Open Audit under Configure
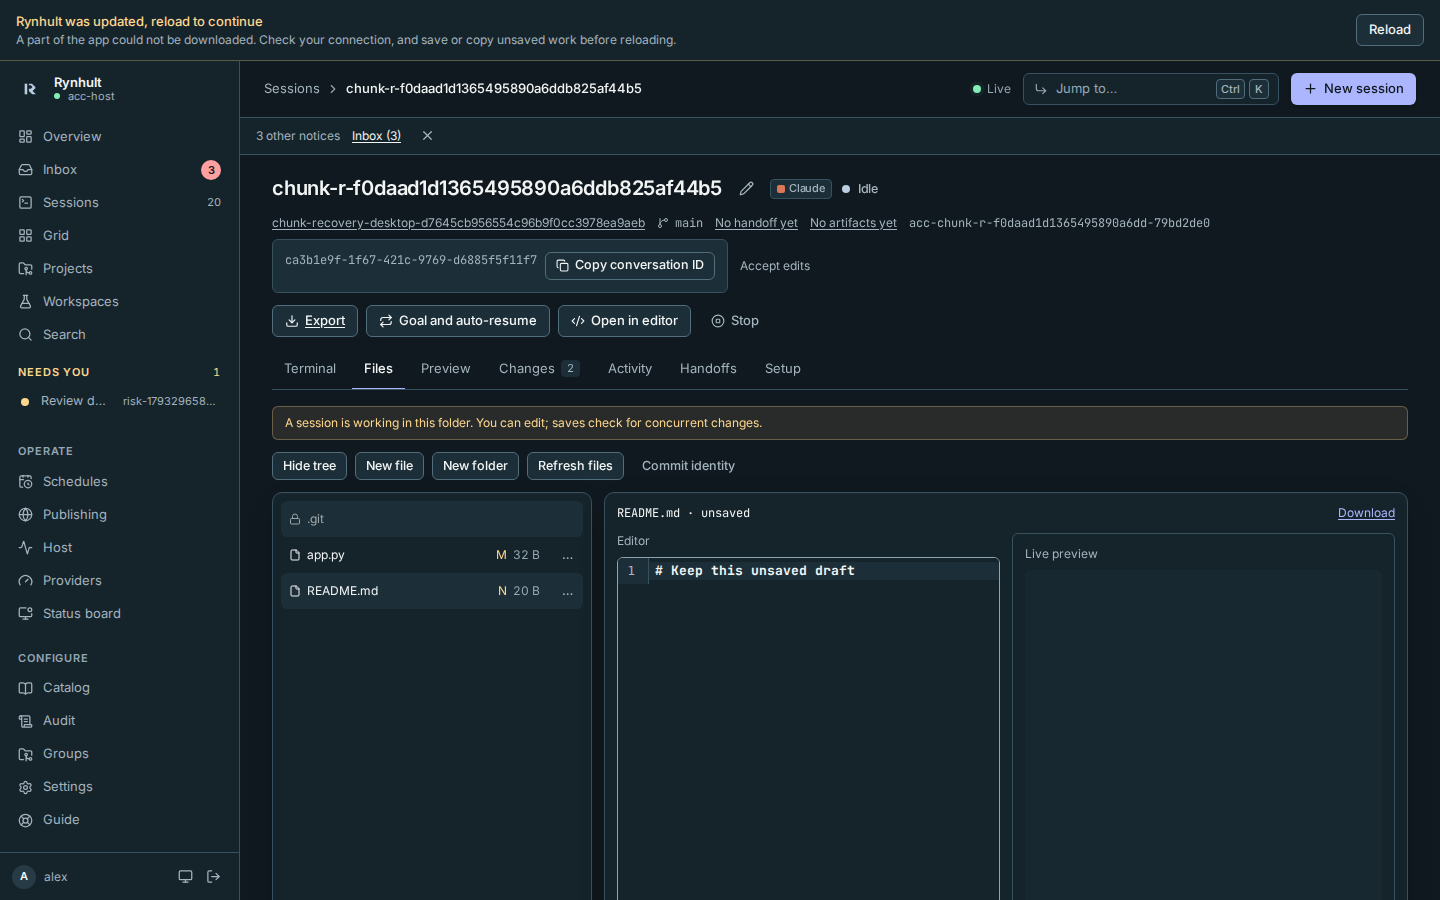The width and height of the screenshot is (1440, 900). click(120, 720)
